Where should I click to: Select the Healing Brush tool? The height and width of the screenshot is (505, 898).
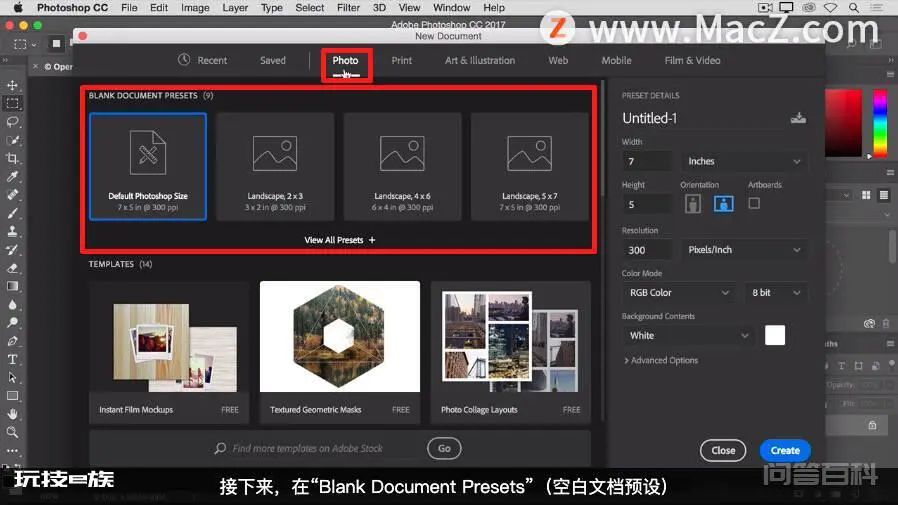coord(12,195)
